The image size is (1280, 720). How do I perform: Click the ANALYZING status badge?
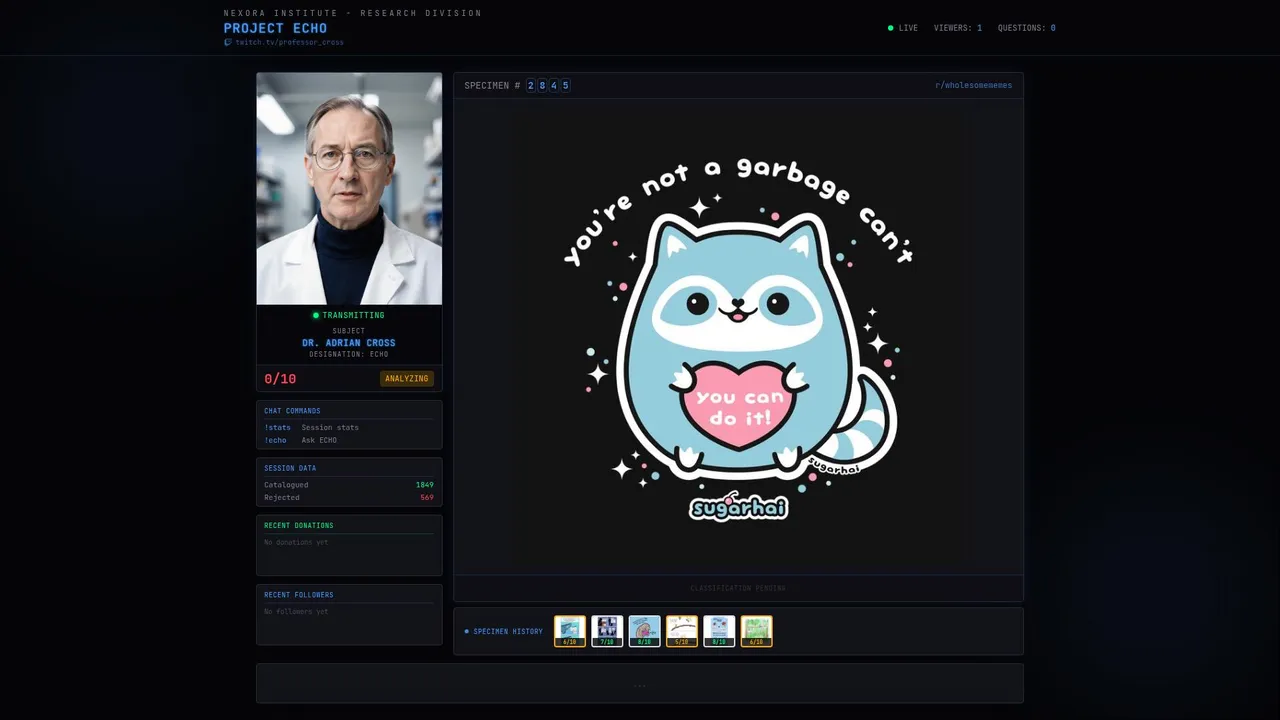(407, 379)
